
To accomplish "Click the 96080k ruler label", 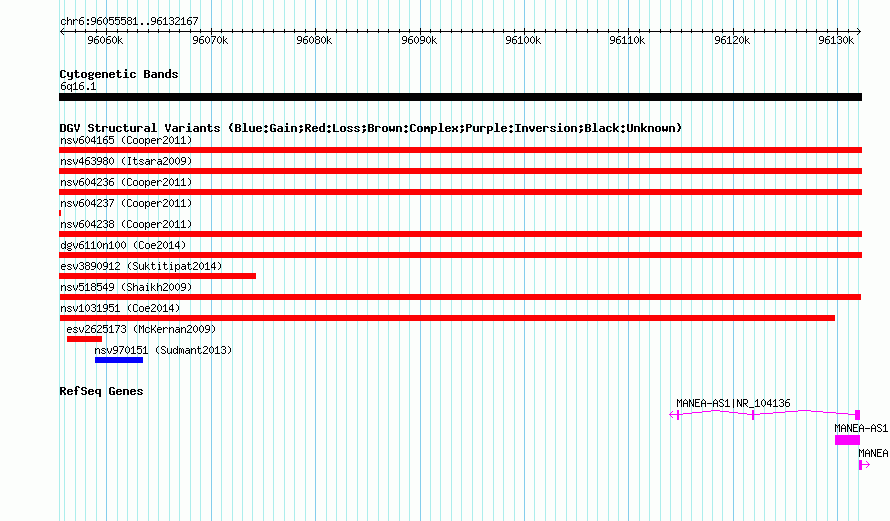I will pos(314,40).
